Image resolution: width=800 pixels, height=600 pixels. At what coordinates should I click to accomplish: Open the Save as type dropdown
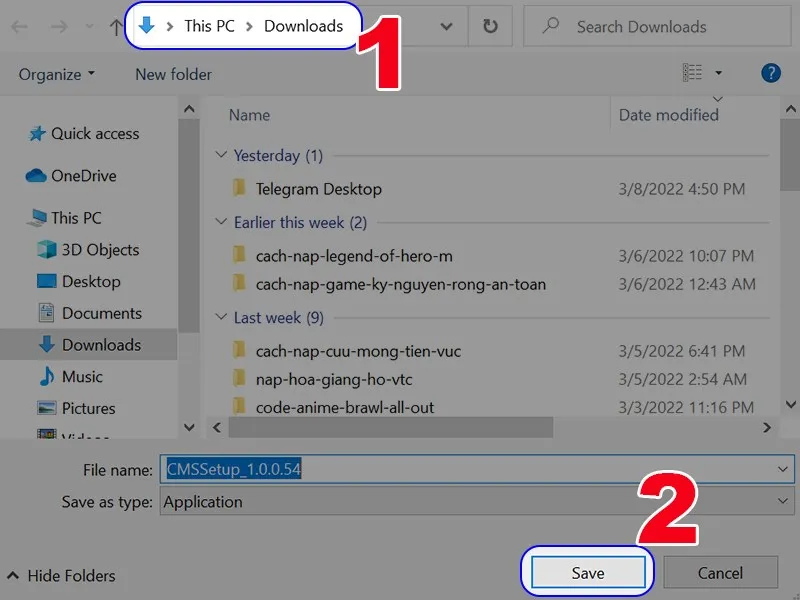(x=783, y=501)
